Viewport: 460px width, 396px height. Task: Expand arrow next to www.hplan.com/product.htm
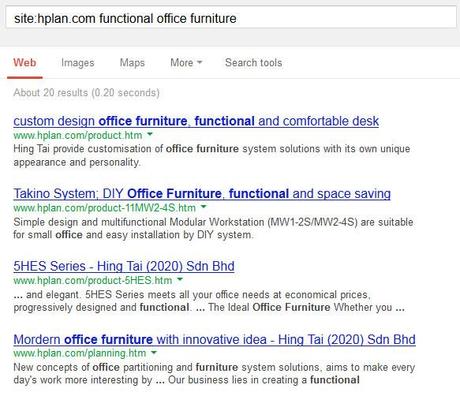click(150, 134)
